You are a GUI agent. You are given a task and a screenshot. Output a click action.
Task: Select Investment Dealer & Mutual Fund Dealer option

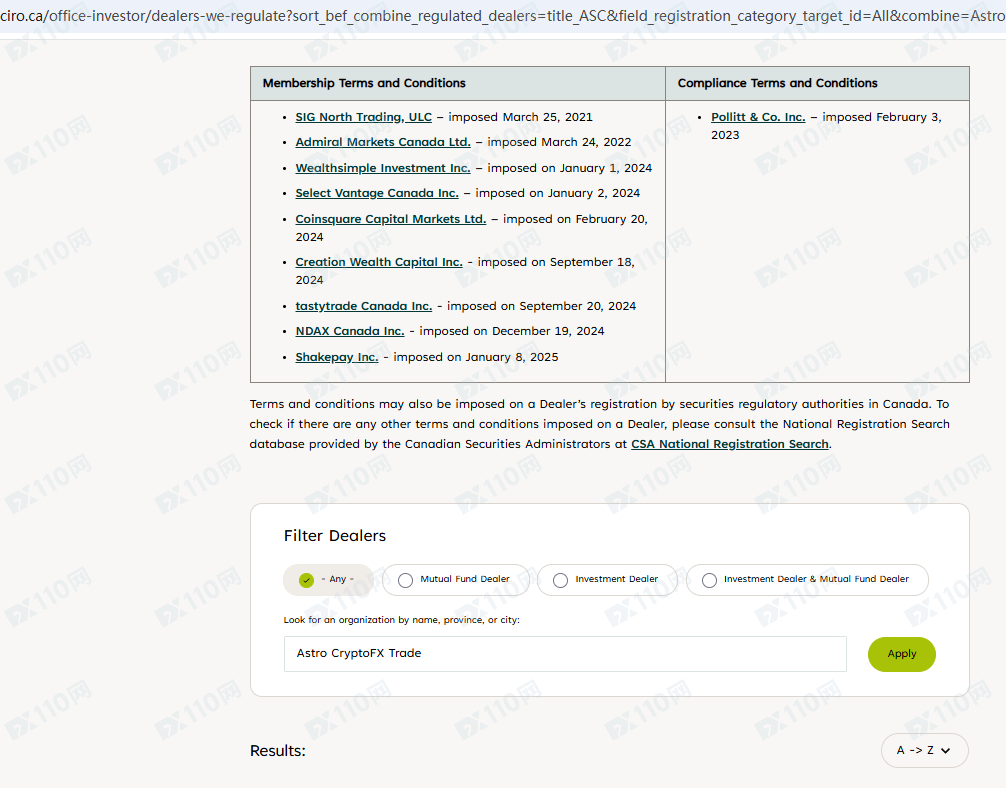pos(807,580)
